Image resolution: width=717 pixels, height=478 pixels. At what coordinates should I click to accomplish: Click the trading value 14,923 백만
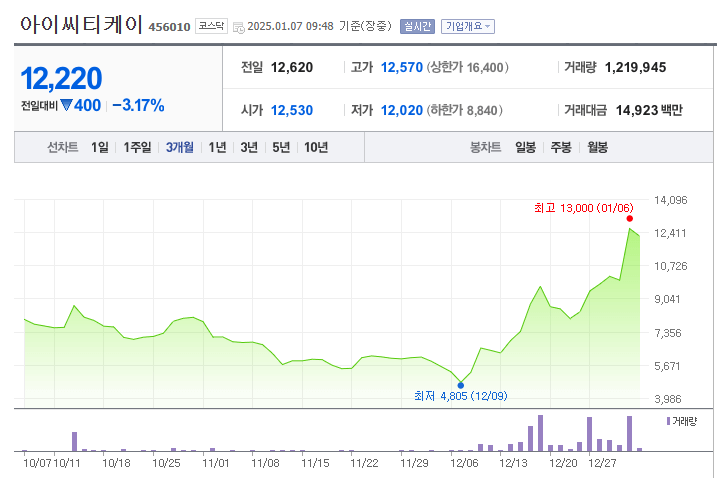649,110
